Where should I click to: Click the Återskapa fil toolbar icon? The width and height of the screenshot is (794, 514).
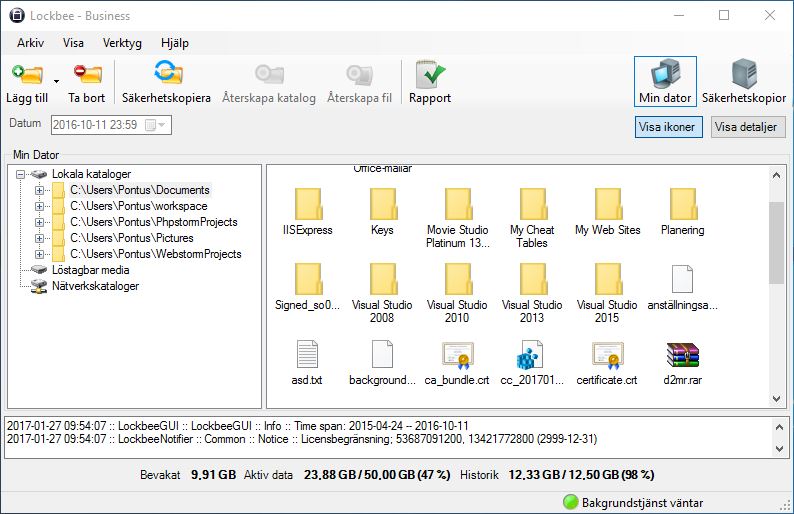359,74
